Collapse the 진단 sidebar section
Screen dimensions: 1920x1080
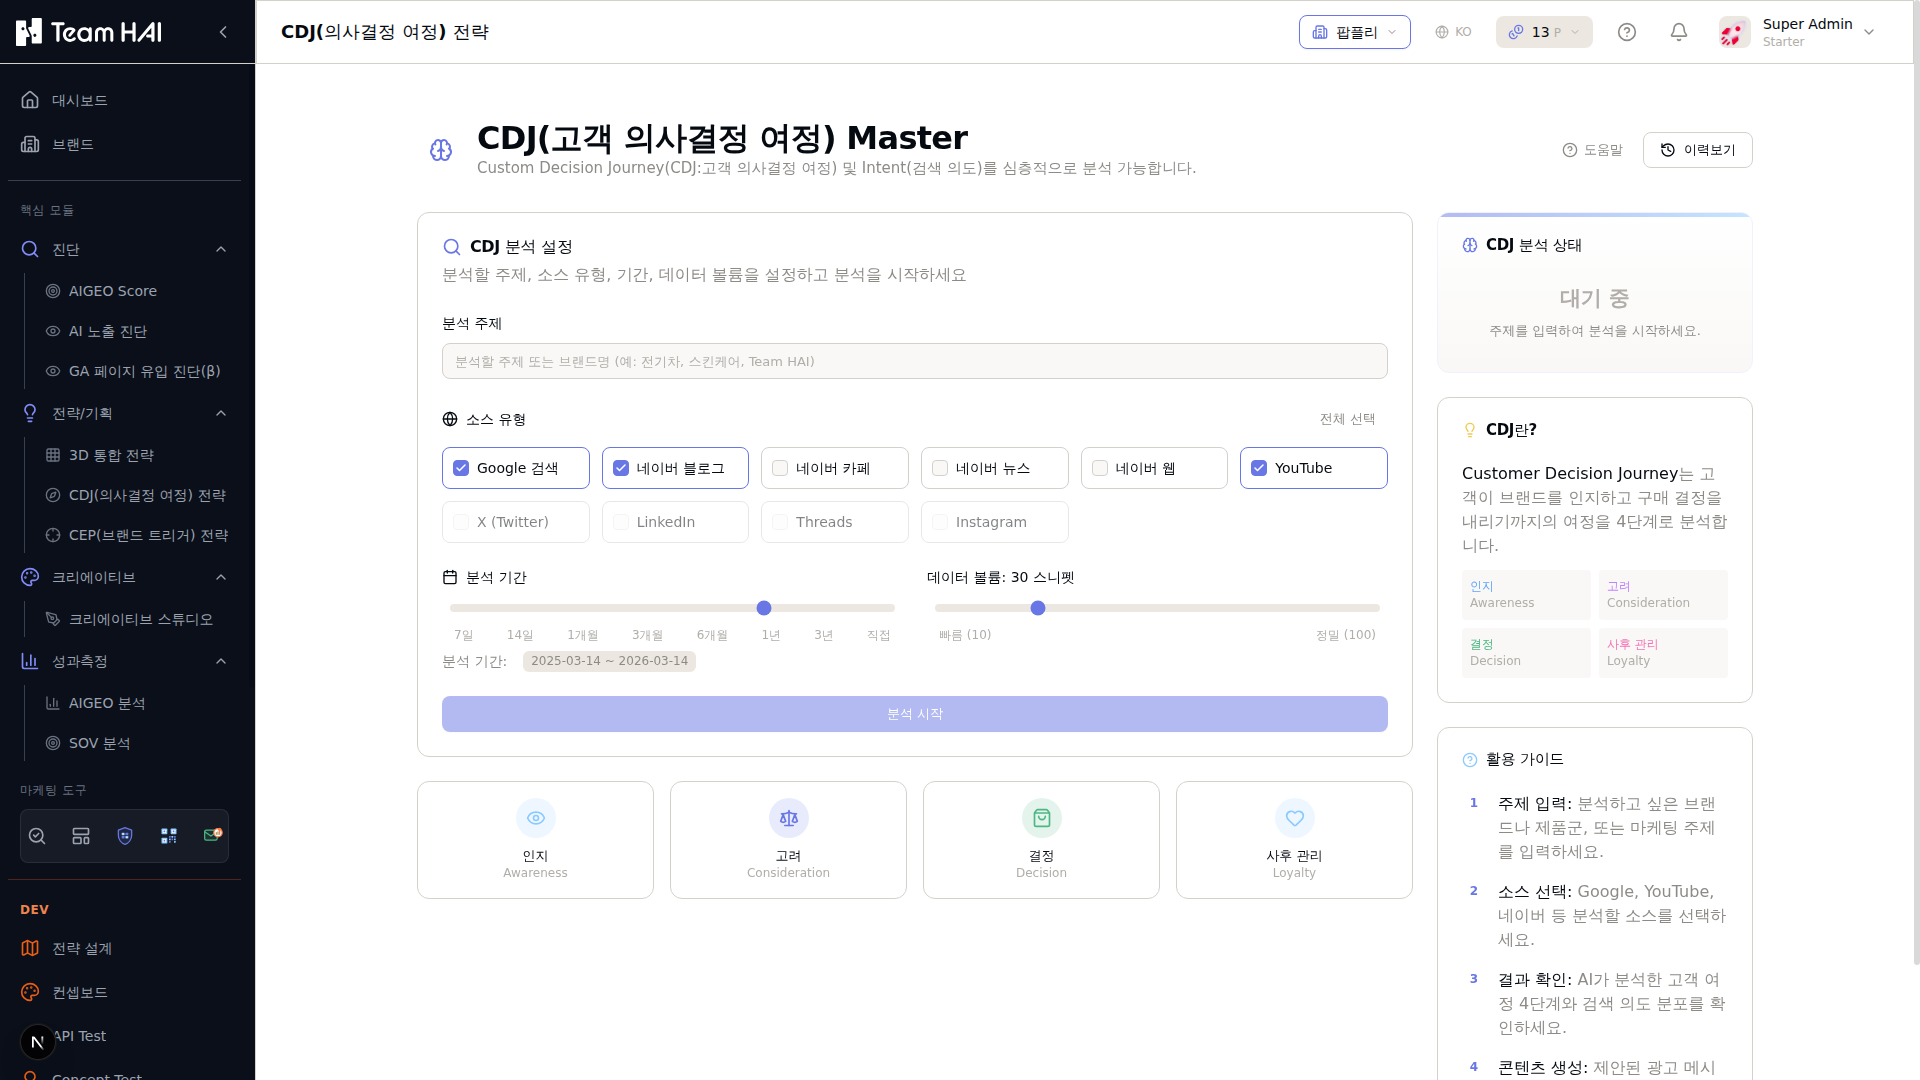[x=221, y=249]
